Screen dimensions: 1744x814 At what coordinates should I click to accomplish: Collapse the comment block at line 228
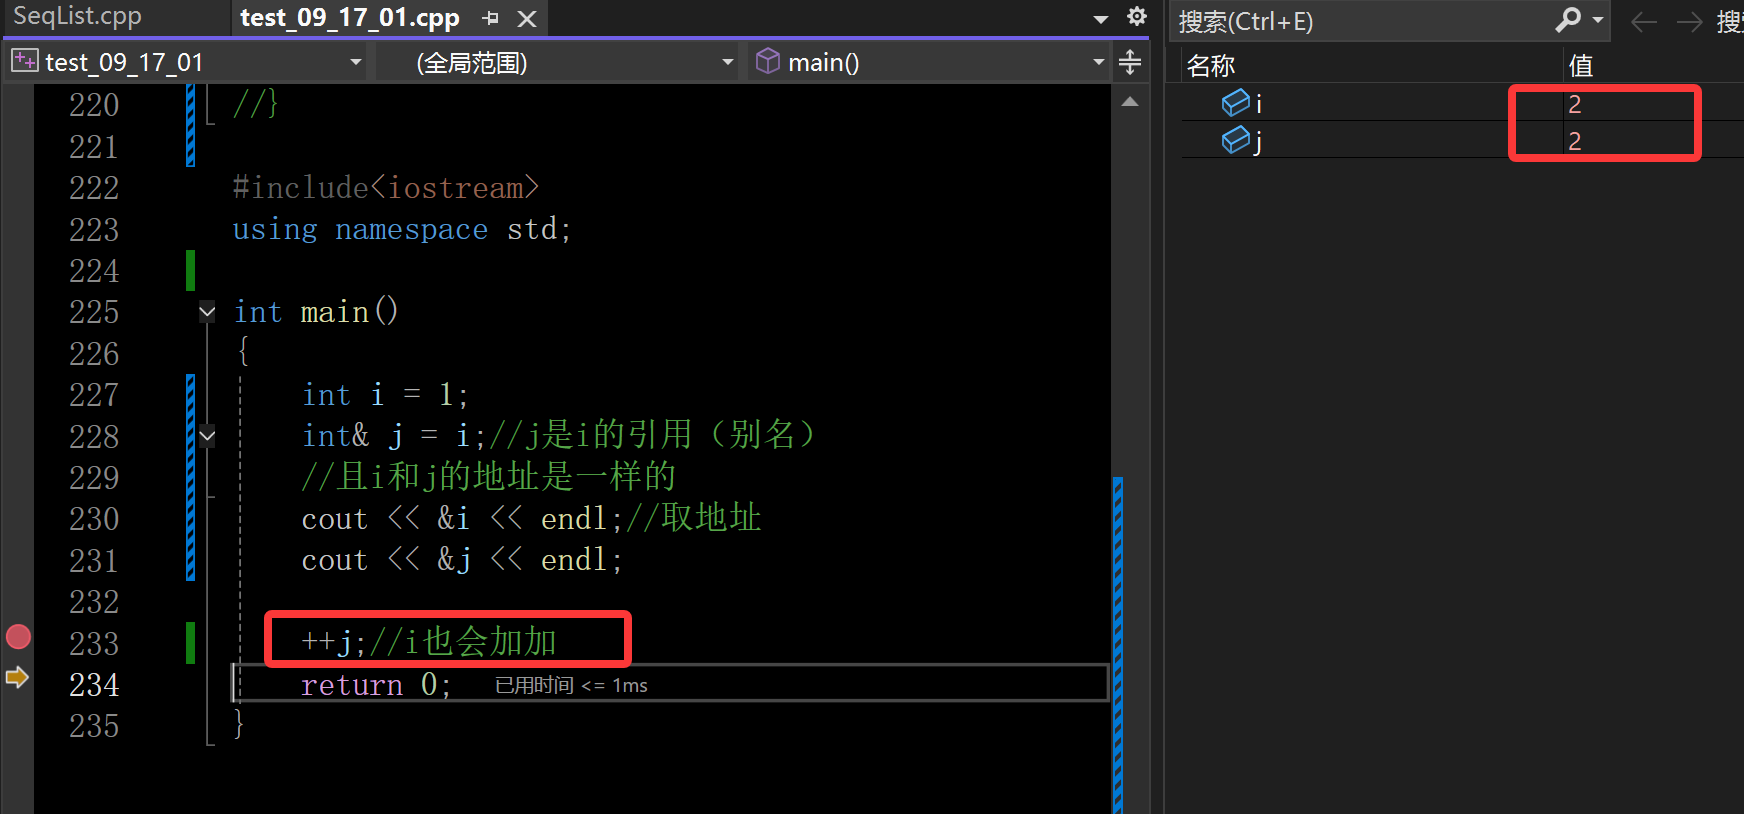point(207,436)
